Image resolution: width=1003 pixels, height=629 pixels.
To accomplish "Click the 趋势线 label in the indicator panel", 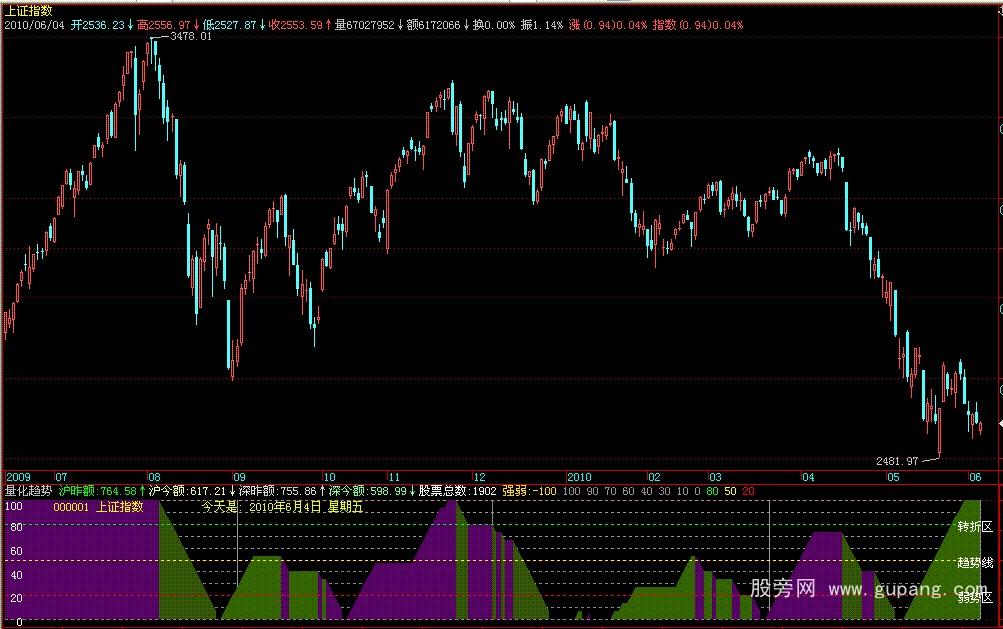I will [974, 562].
